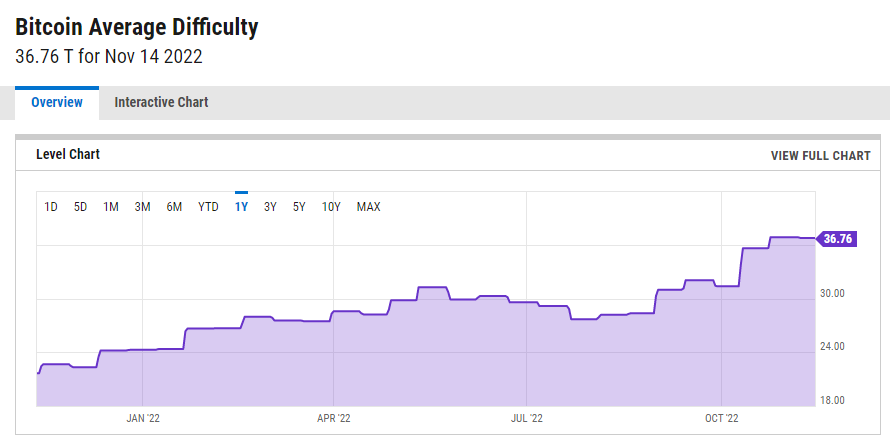Click the OCT '22 axis label
This screenshot has width=890, height=448.
coord(722,418)
